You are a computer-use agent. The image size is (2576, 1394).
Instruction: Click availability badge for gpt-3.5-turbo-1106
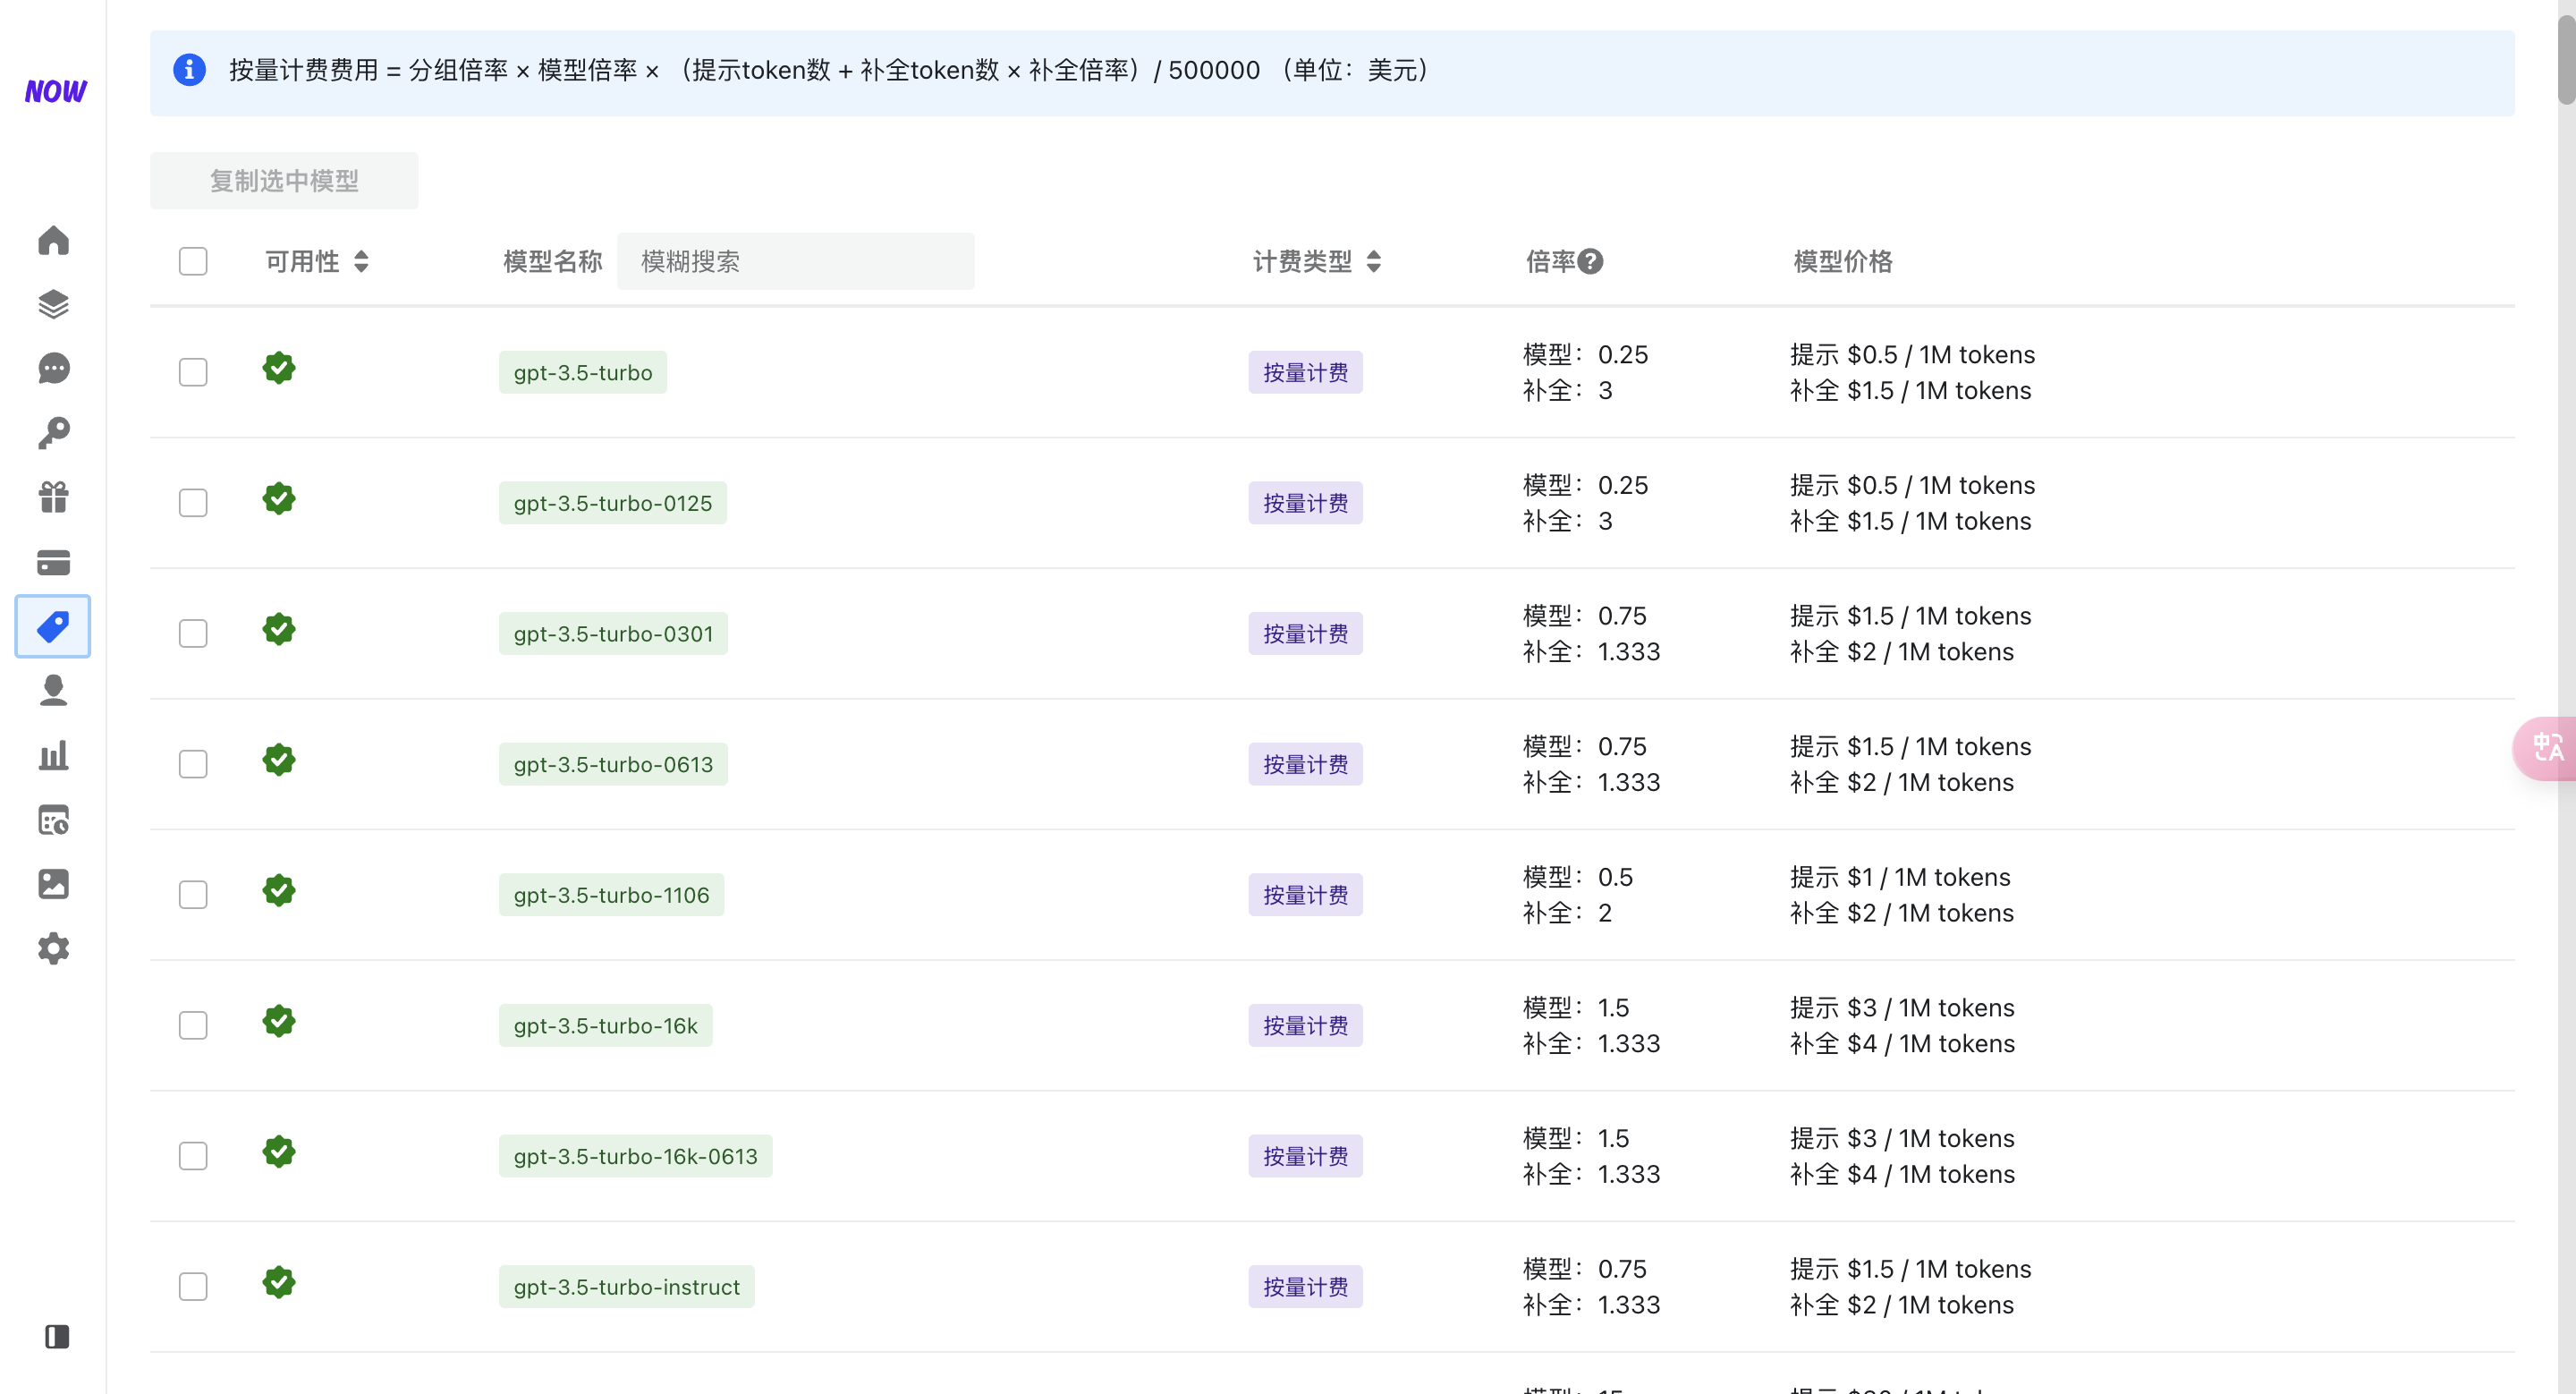coord(279,891)
